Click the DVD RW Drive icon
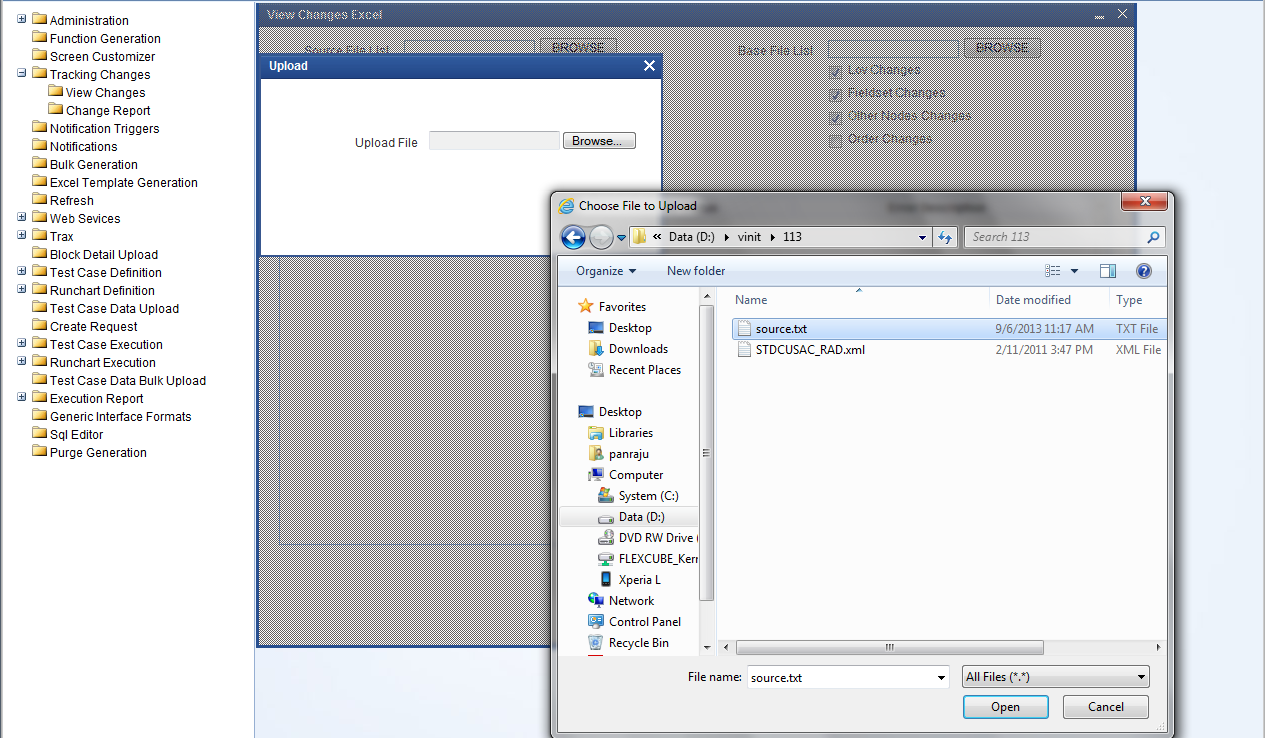Image resolution: width=1265 pixels, height=738 pixels. (605, 537)
